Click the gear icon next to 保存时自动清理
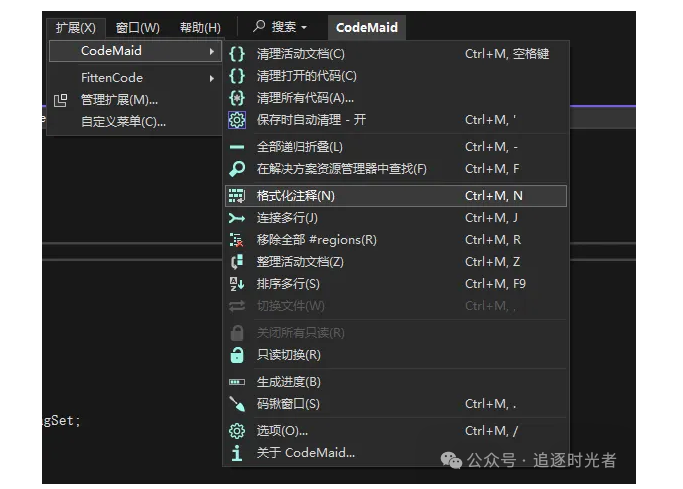Image resolution: width=683 pixels, height=489 pixels. point(237,120)
